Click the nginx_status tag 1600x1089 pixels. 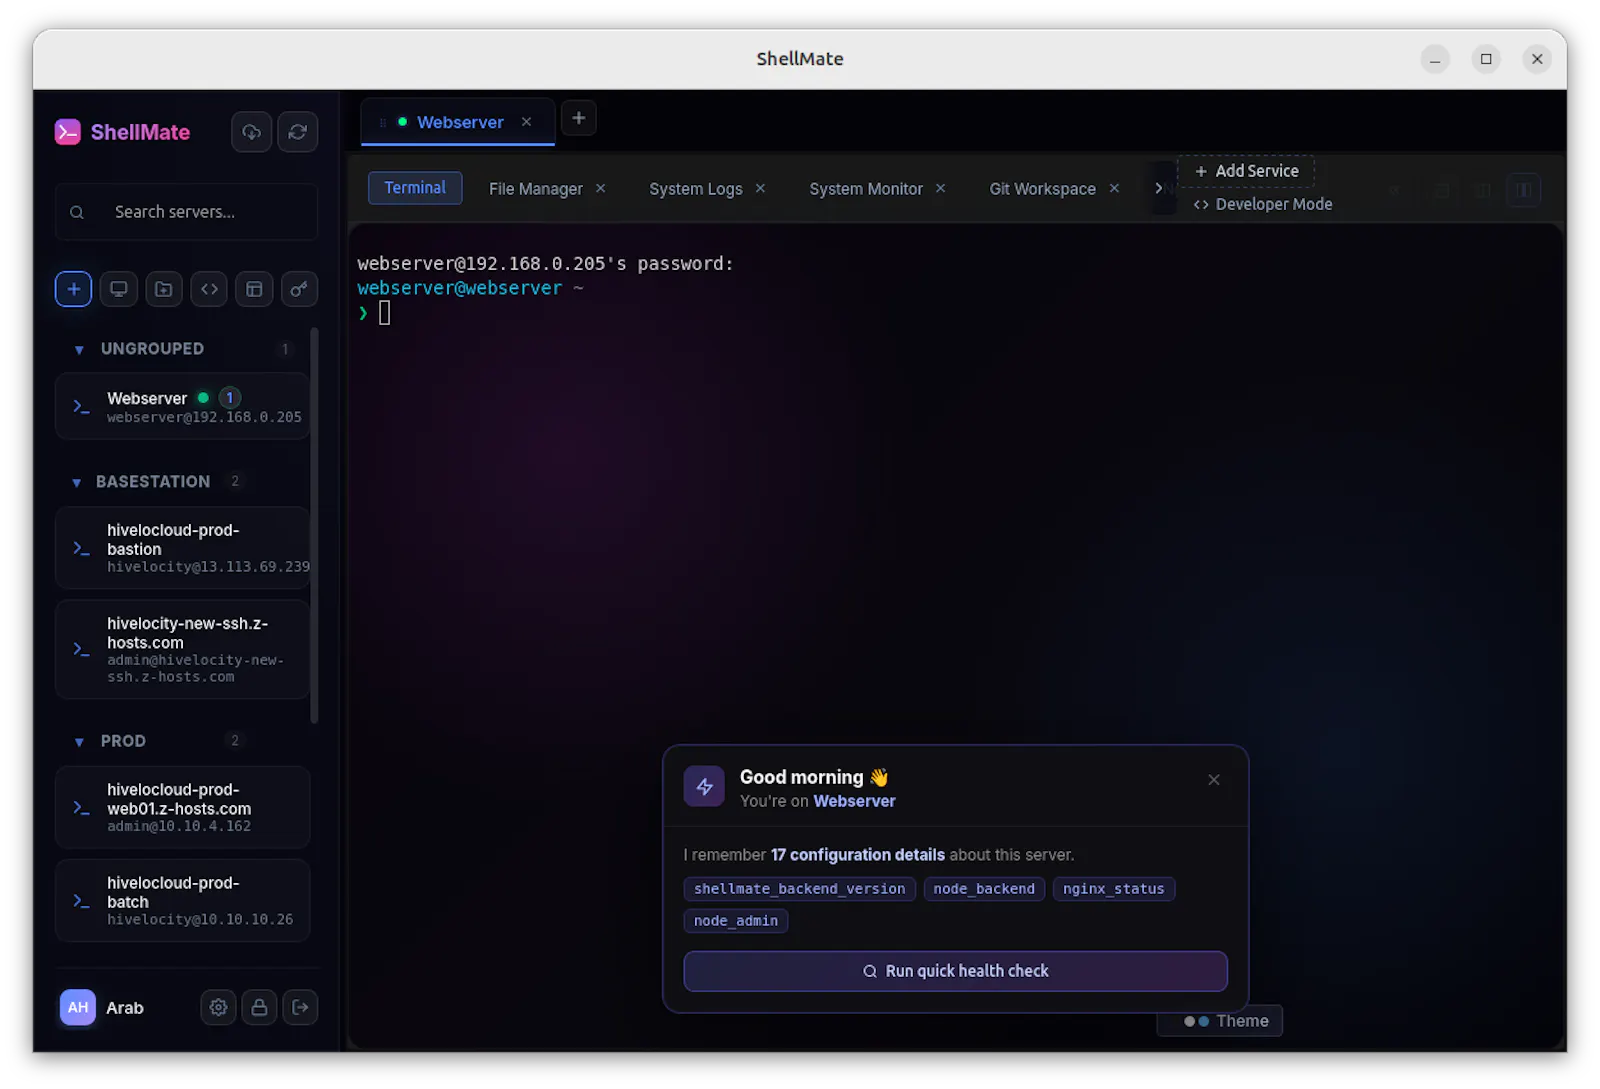[x=1113, y=889]
